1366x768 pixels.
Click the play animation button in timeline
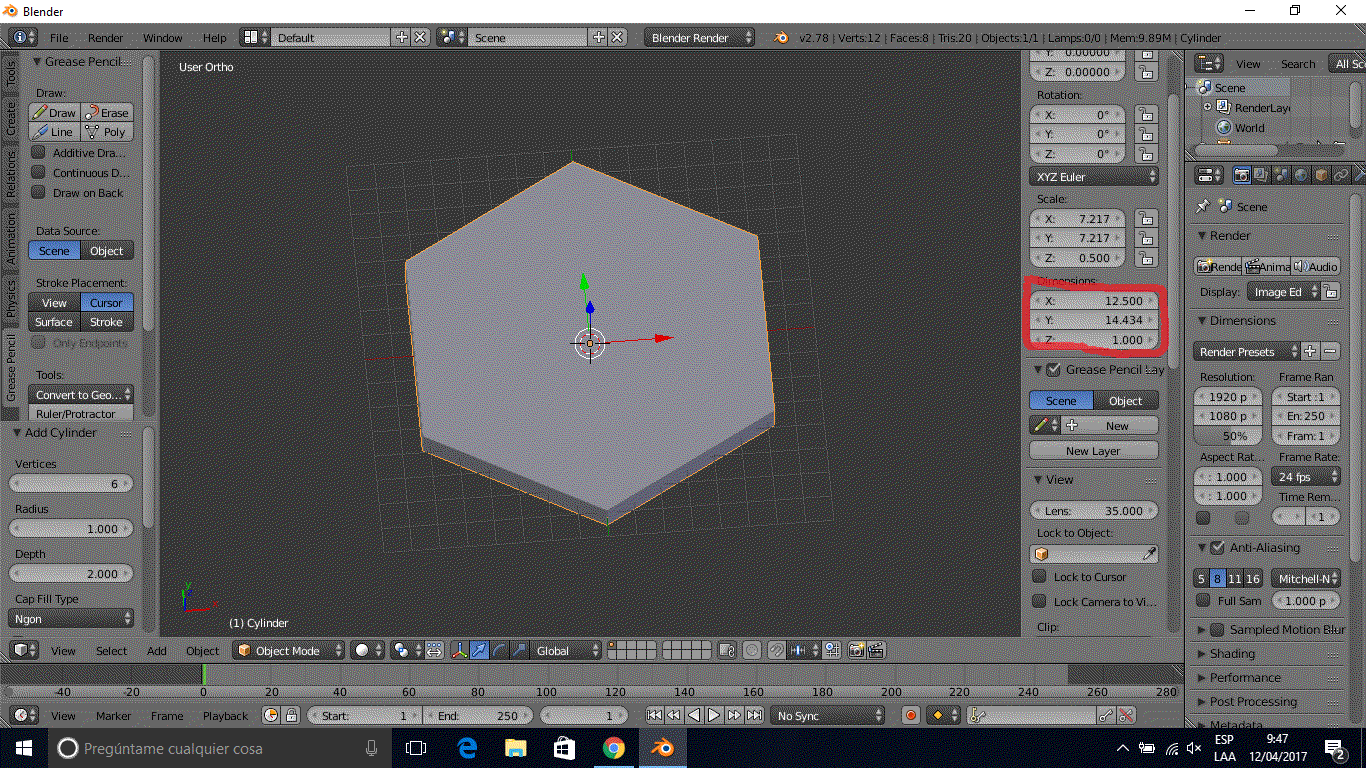(x=714, y=715)
